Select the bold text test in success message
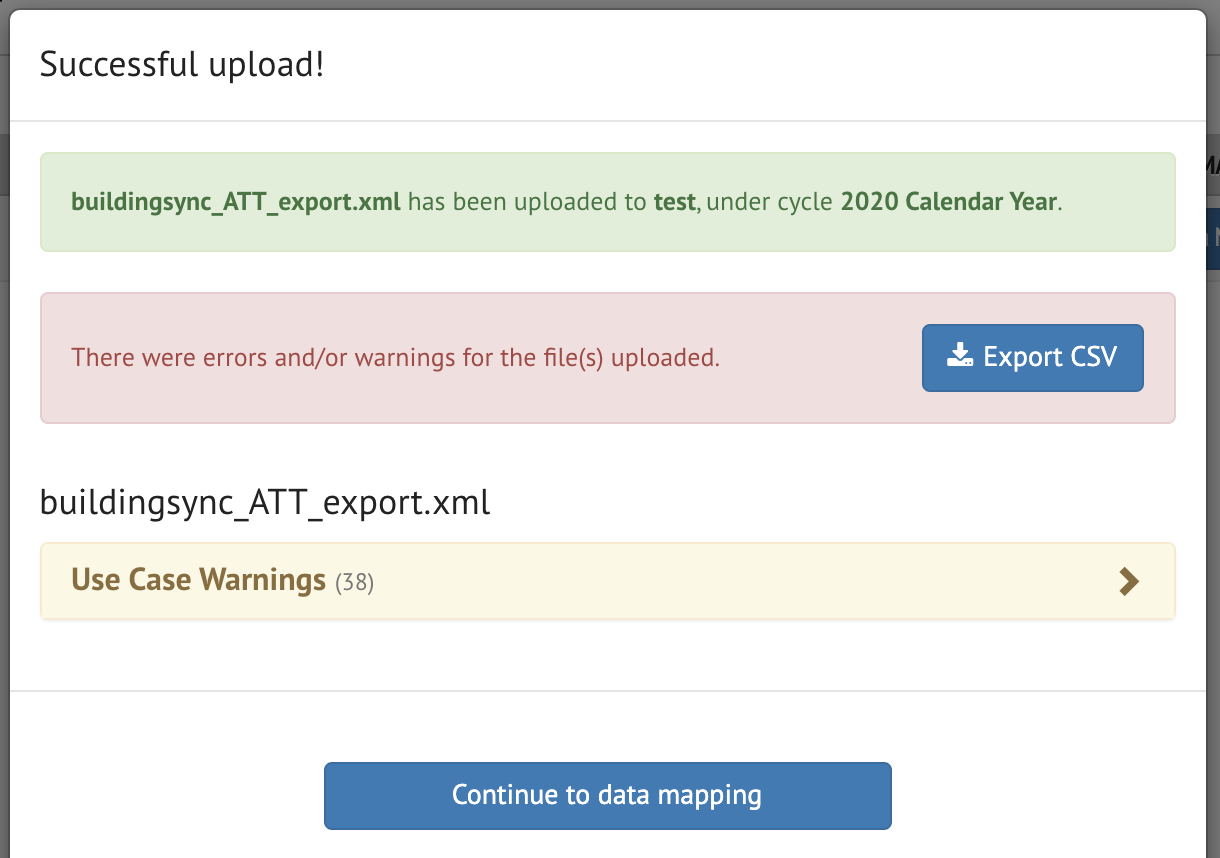The width and height of the screenshot is (1220, 858). click(675, 201)
